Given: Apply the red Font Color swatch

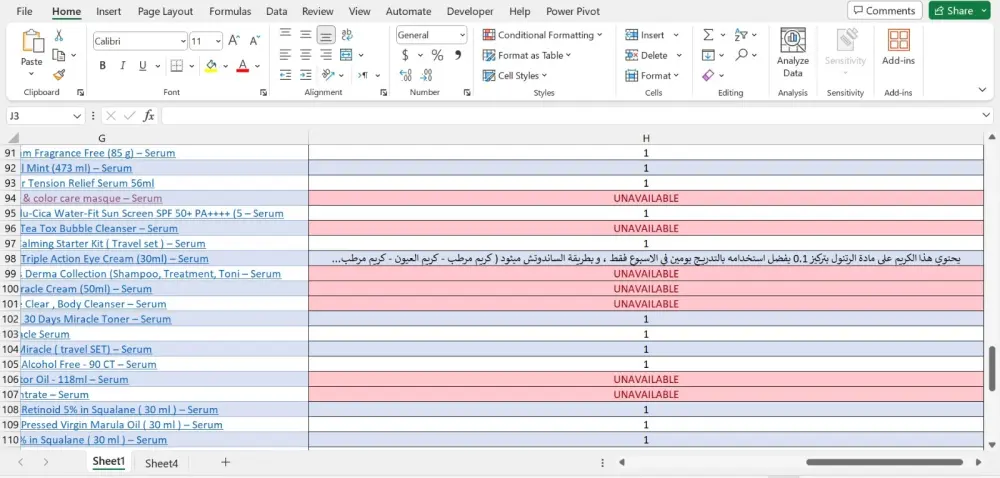Looking at the screenshot, I should coord(242,66).
